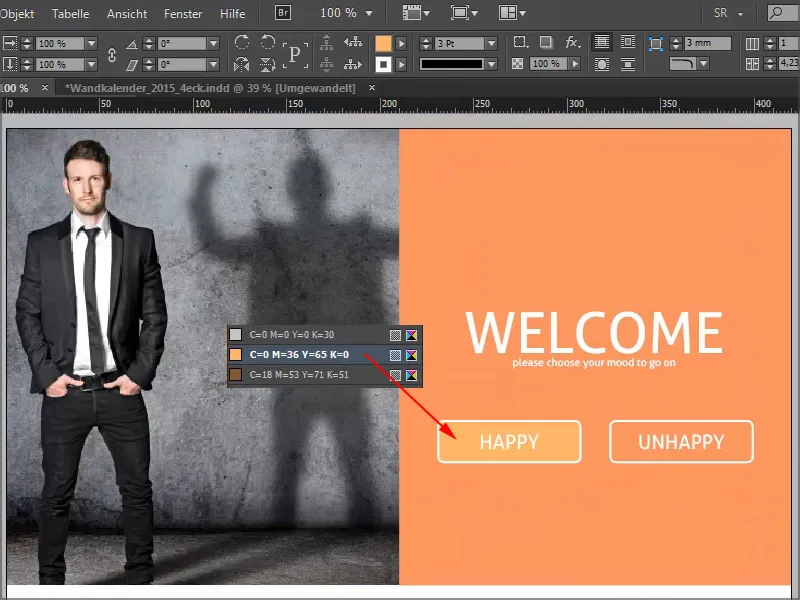Choose Select Content icon
This screenshot has height=600, width=800.
[327, 64]
